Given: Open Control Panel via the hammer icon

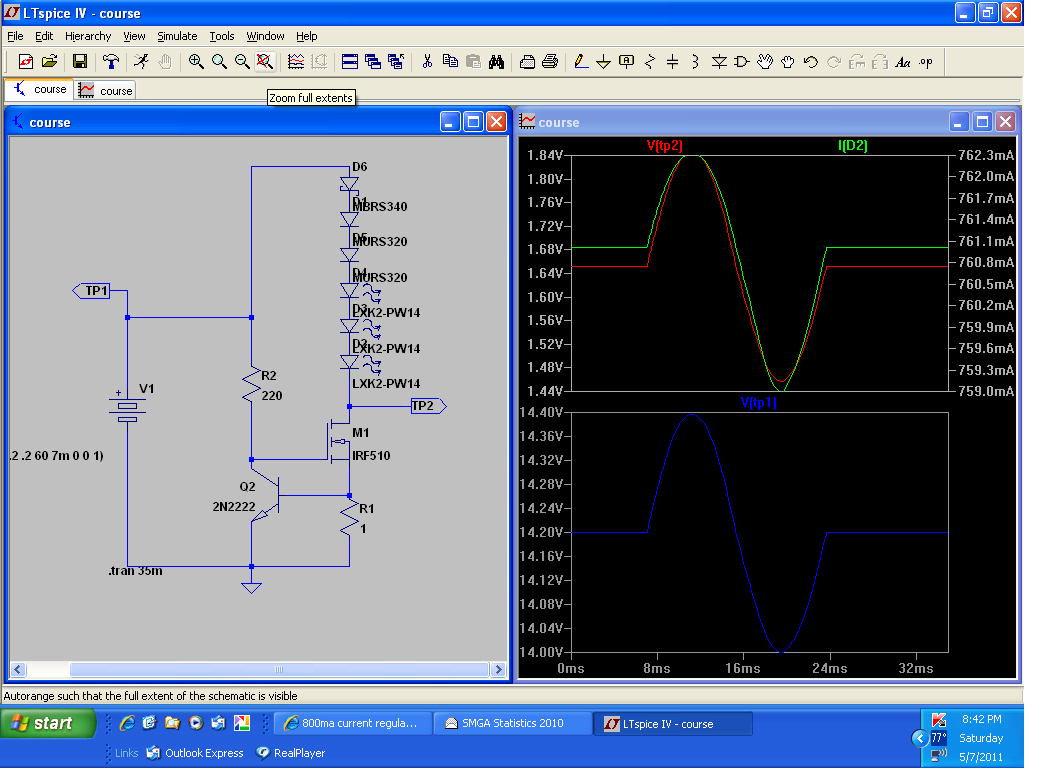Looking at the screenshot, I should pos(111,62).
